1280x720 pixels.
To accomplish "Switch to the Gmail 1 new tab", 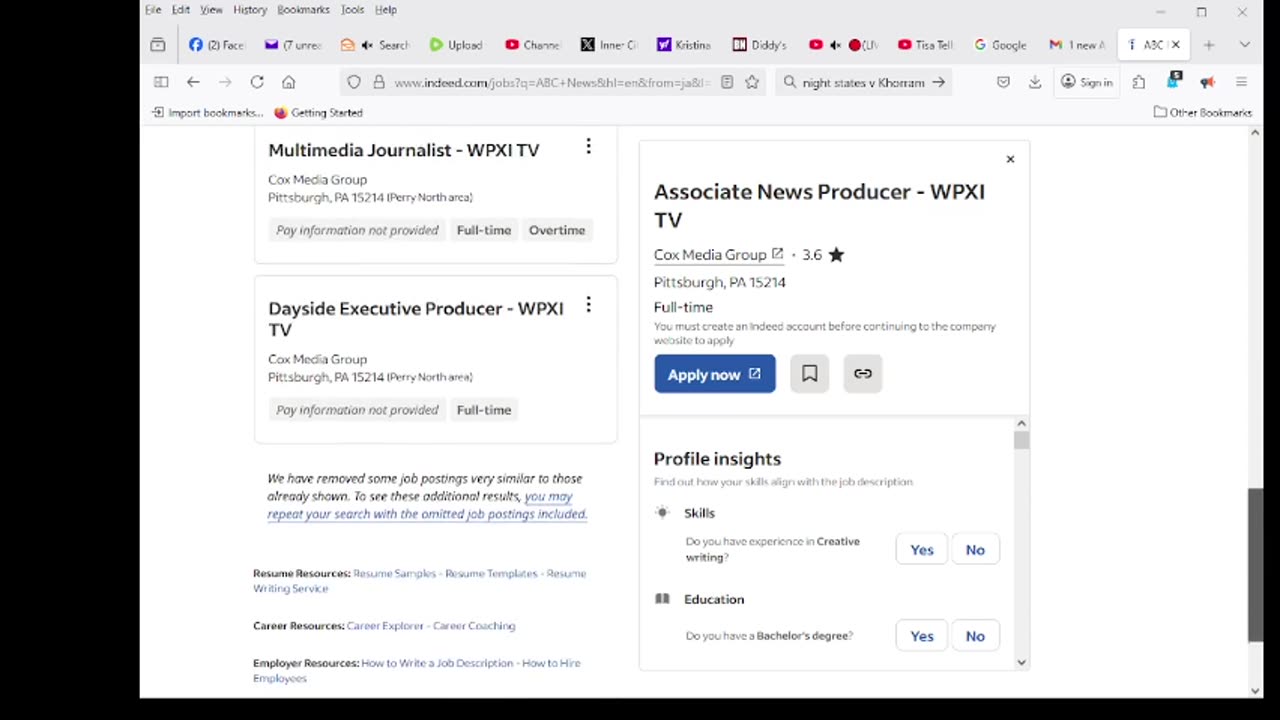I will click(x=1077, y=45).
